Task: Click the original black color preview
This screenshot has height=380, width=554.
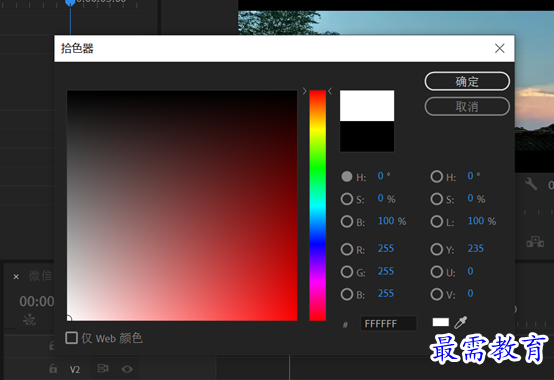Action: pyautogui.click(x=367, y=136)
